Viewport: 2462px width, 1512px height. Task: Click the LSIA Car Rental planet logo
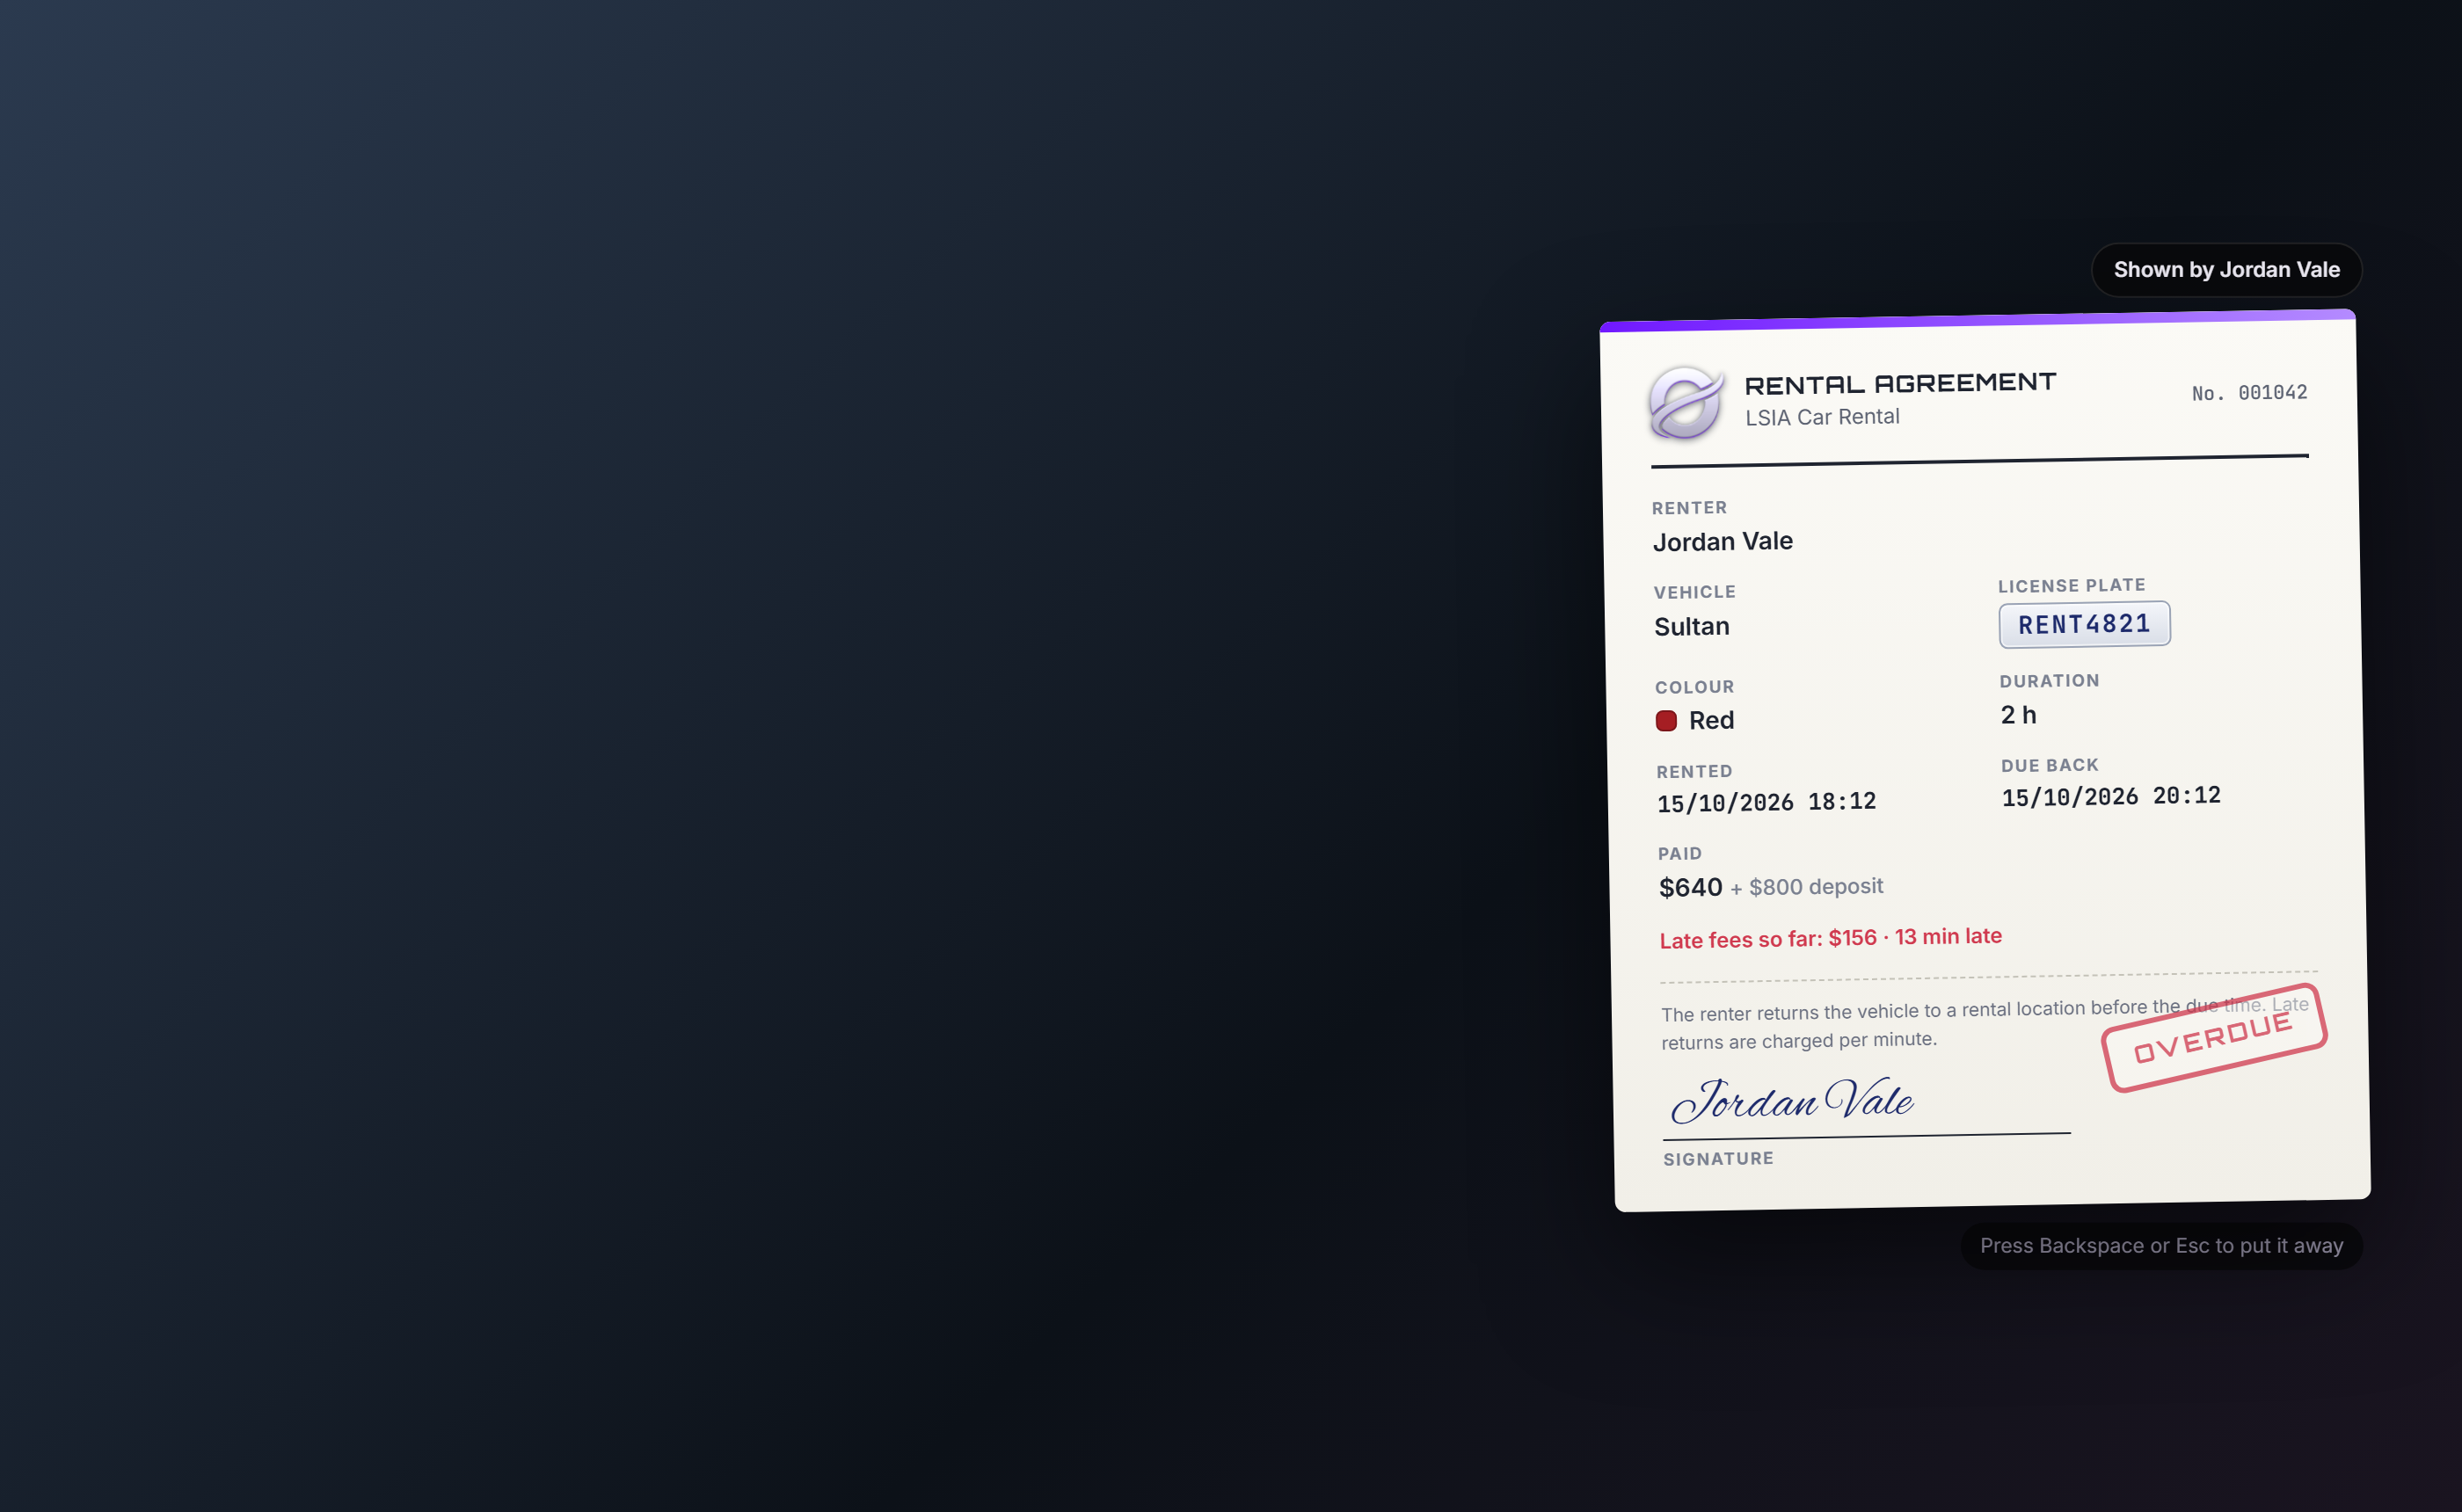pos(1686,403)
